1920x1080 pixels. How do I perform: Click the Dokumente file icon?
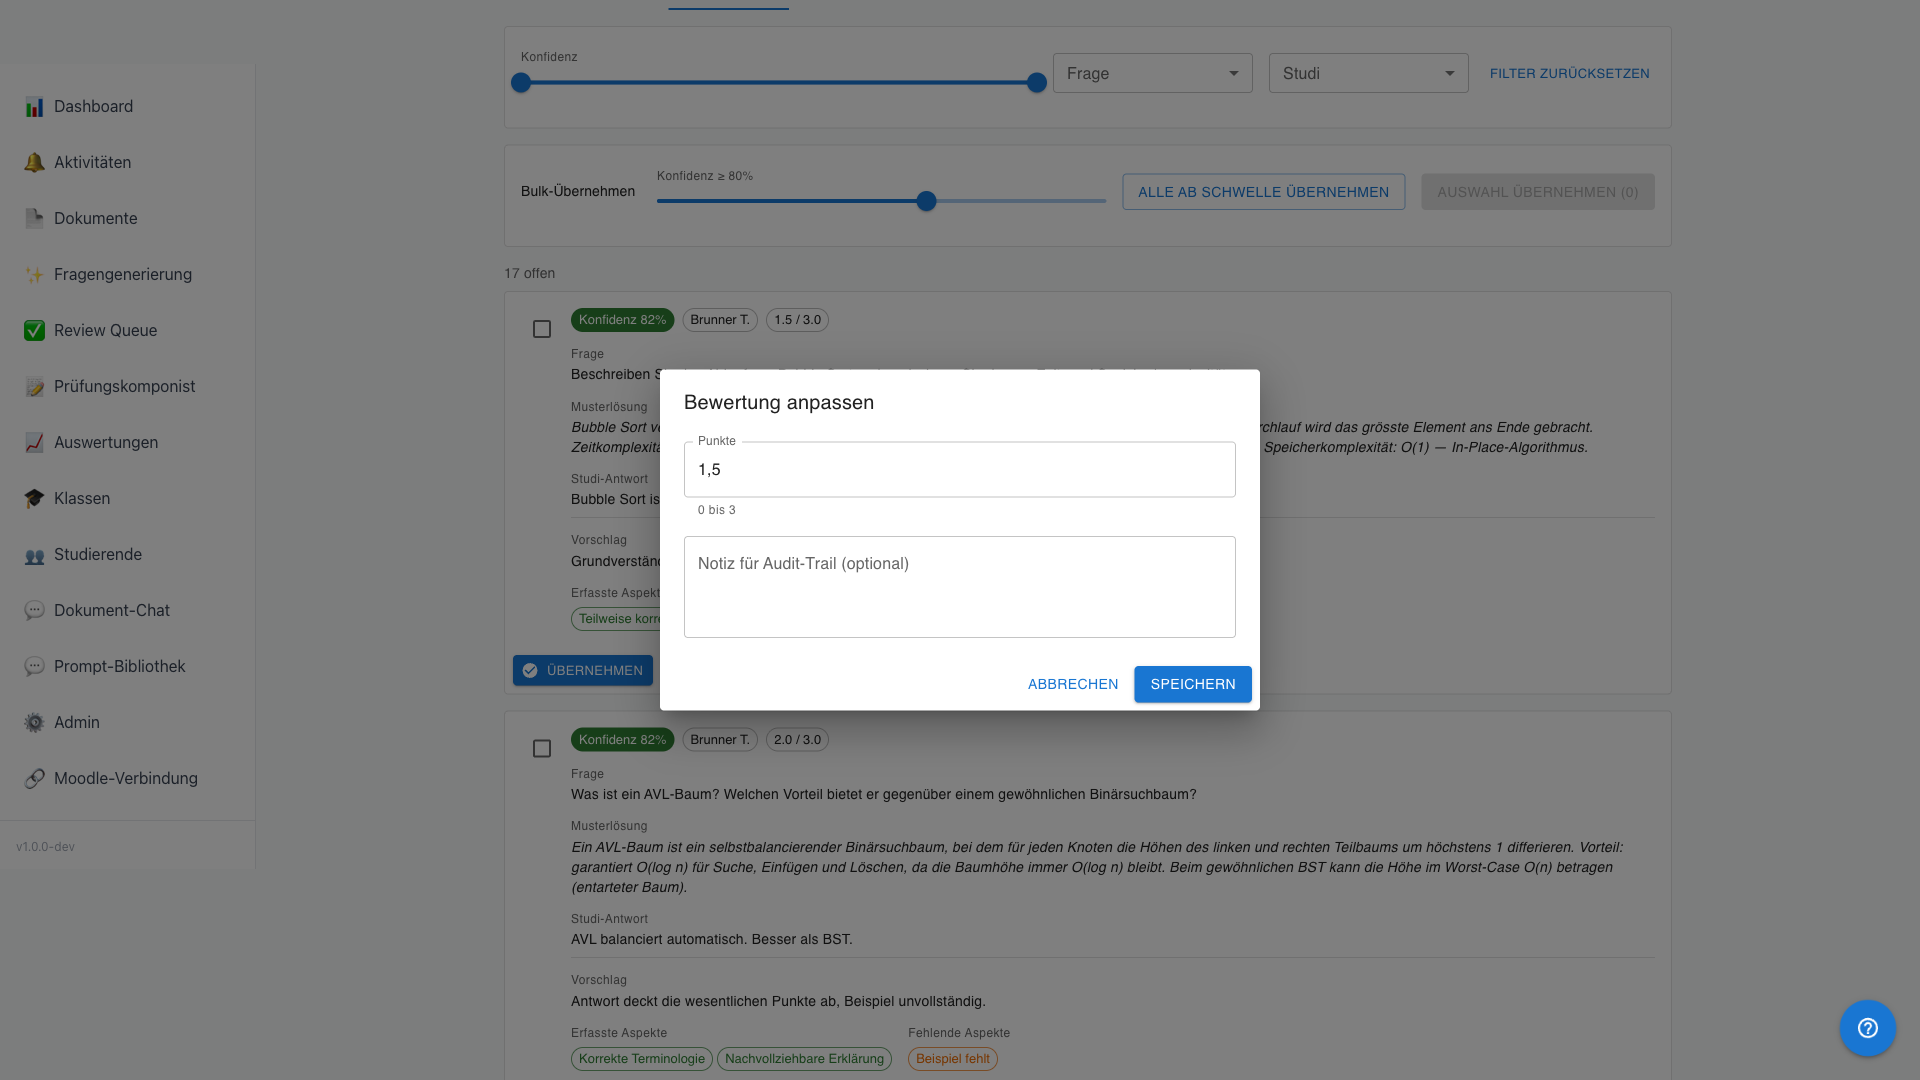[x=34, y=219]
